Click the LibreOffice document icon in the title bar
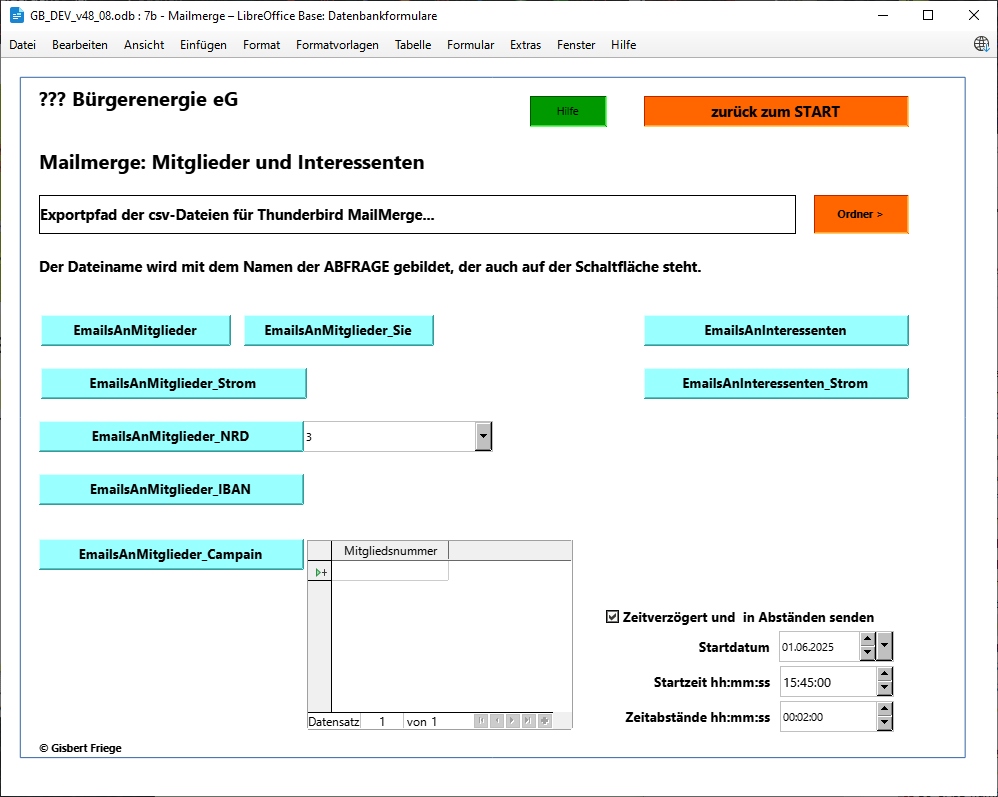The width and height of the screenshot is (998, 797). pyautogui.click(x=17, y=15)
